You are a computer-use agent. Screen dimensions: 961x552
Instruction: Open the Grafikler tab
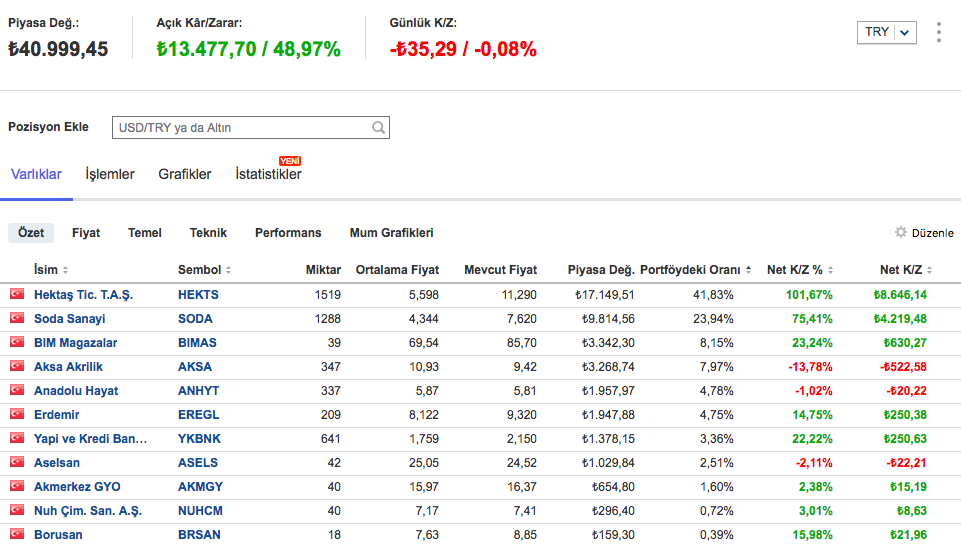(x=185, y=174)
